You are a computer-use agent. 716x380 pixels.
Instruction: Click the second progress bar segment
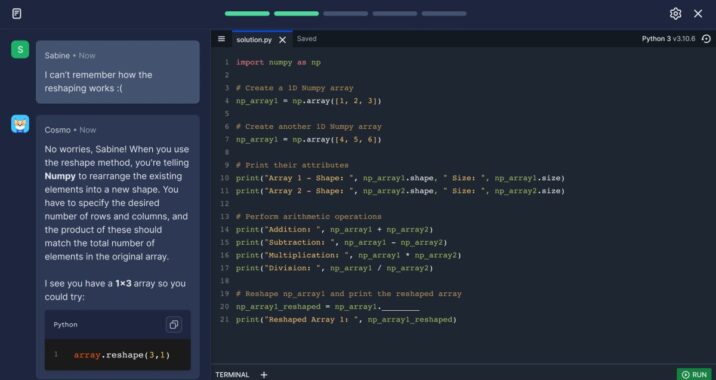click(x=296, y=14)
